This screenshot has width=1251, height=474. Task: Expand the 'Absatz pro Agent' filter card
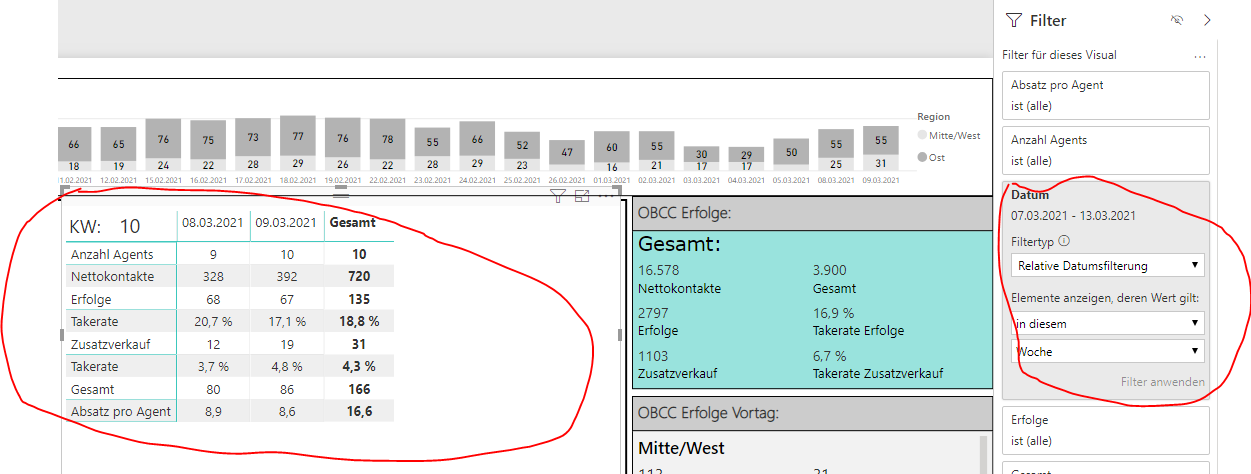(x=1105, y=95)
